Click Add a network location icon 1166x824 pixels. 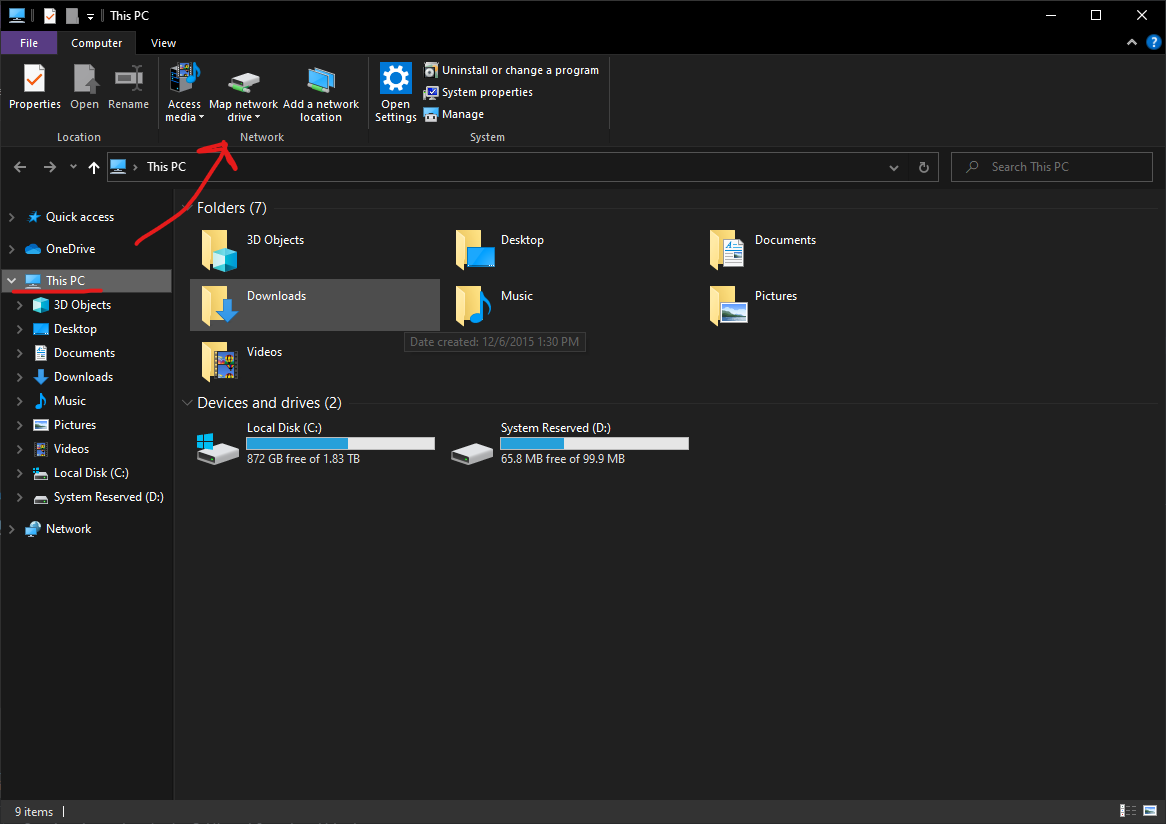[x=321, y=80]
